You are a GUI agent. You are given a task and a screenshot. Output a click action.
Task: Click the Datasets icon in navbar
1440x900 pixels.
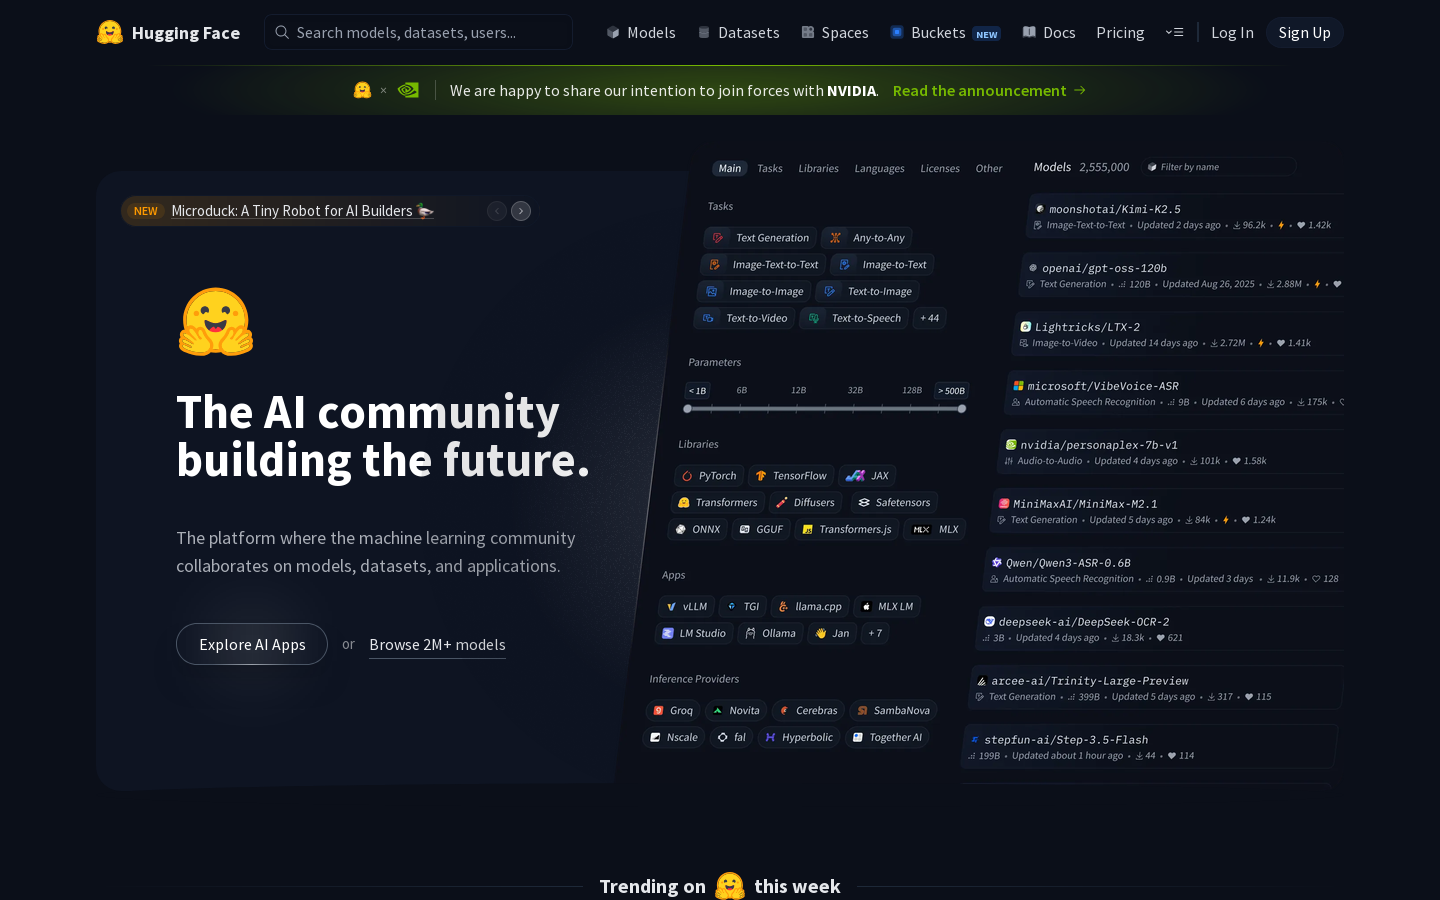point(704,32)
